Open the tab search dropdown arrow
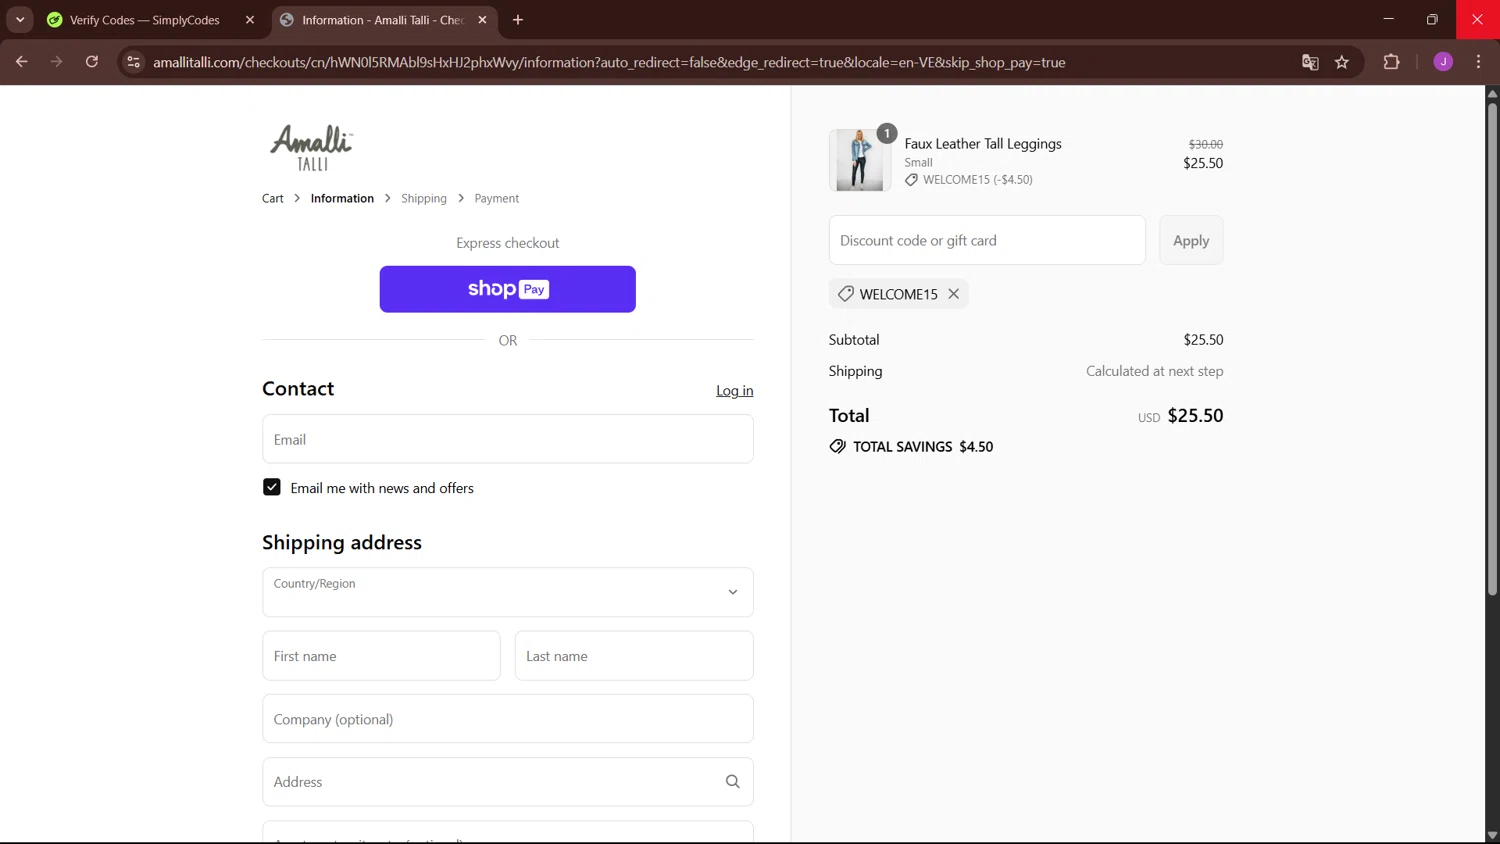1500x844 pixels. pyautogui.click(x=20, y=20)
